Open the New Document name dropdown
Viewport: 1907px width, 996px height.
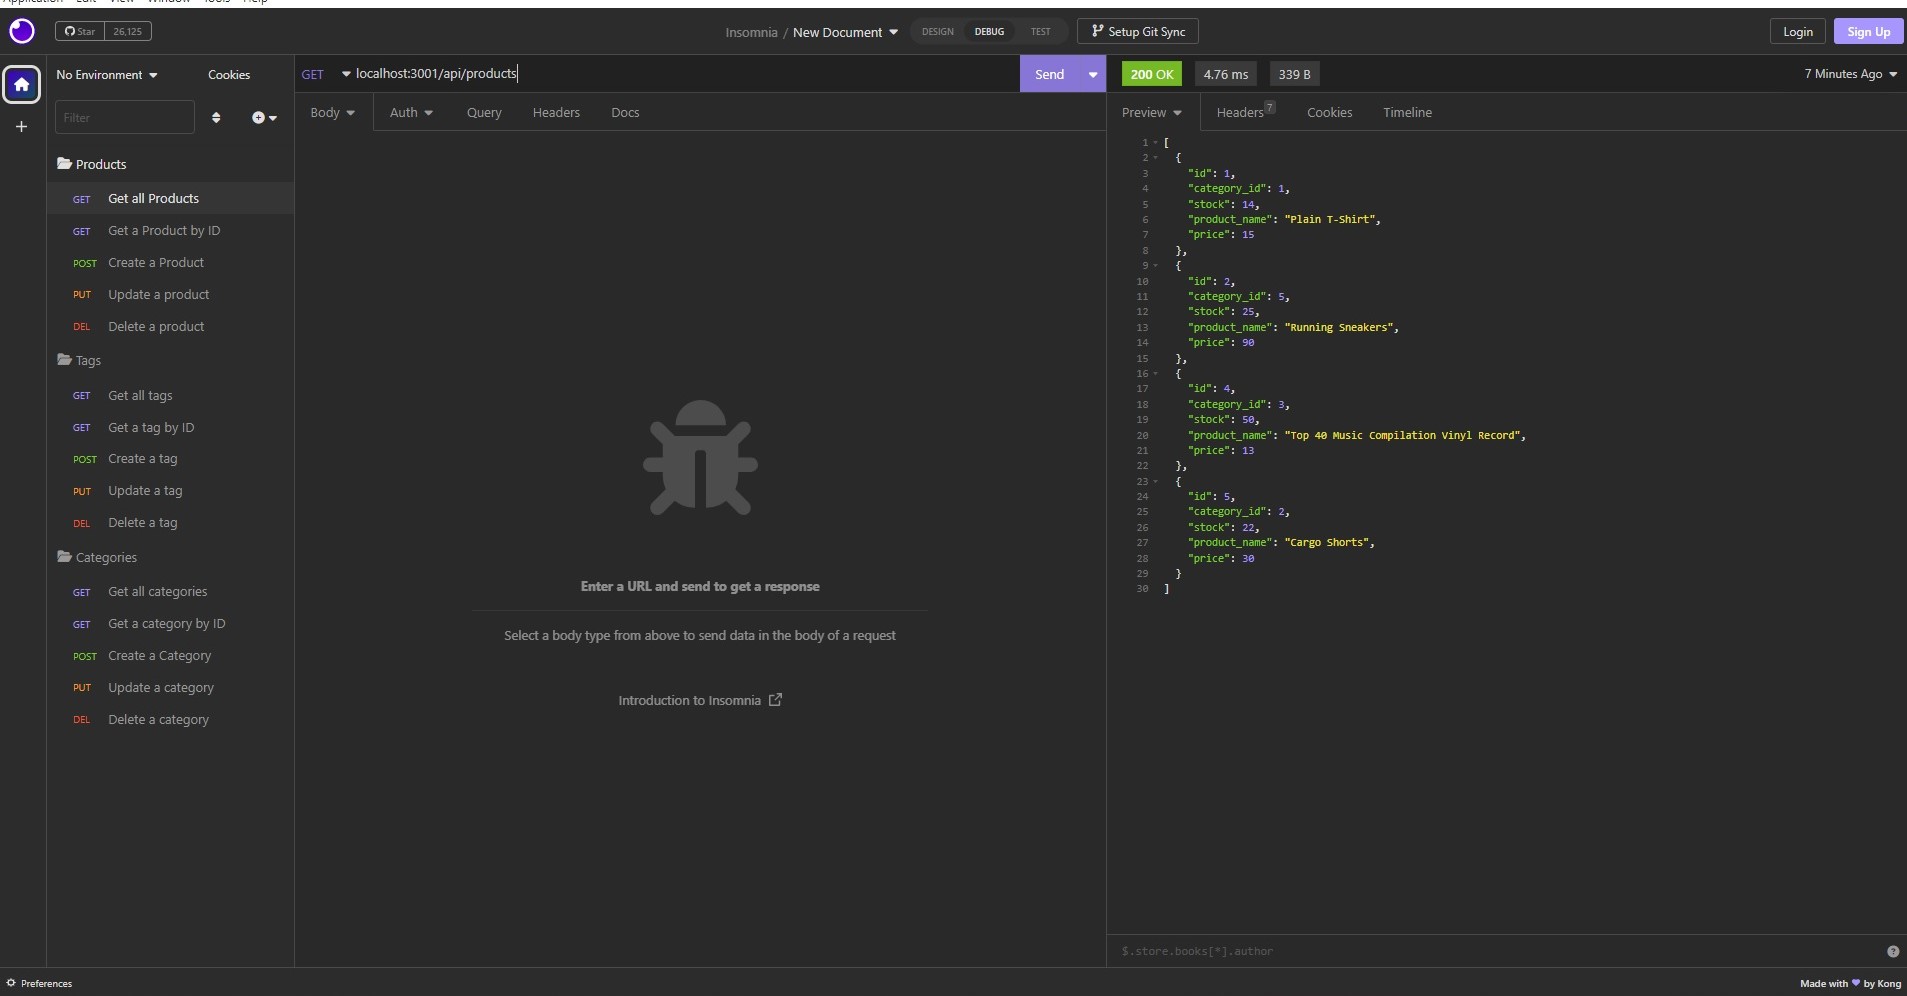point(845,32)
